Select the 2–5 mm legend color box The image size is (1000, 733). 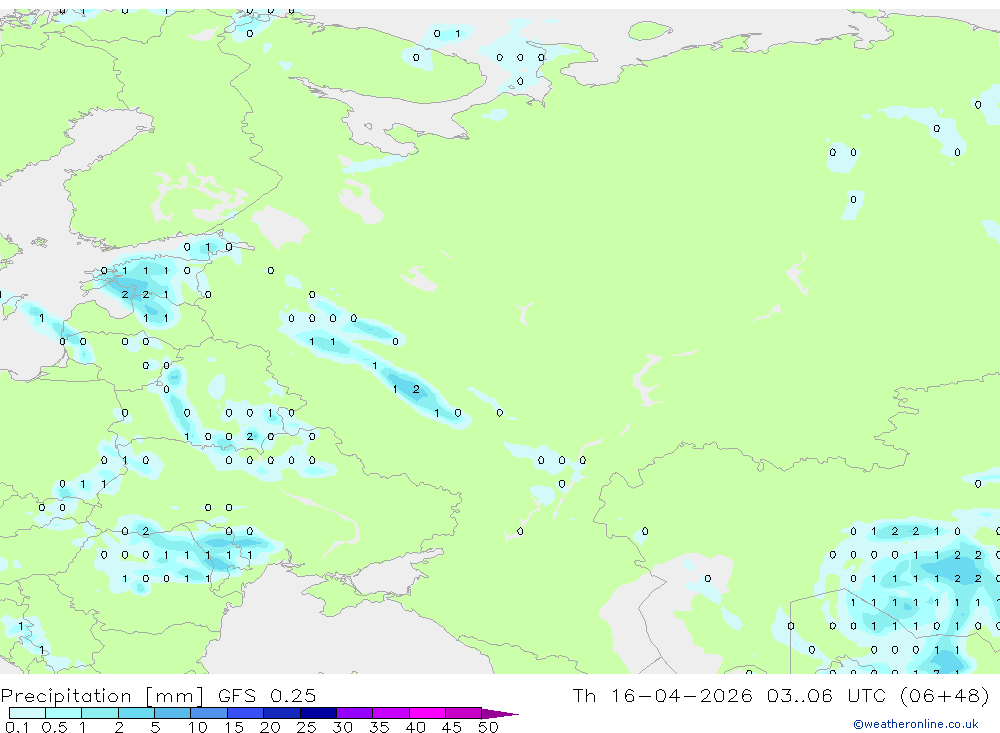pyautogui.click(x=136, y=713)
